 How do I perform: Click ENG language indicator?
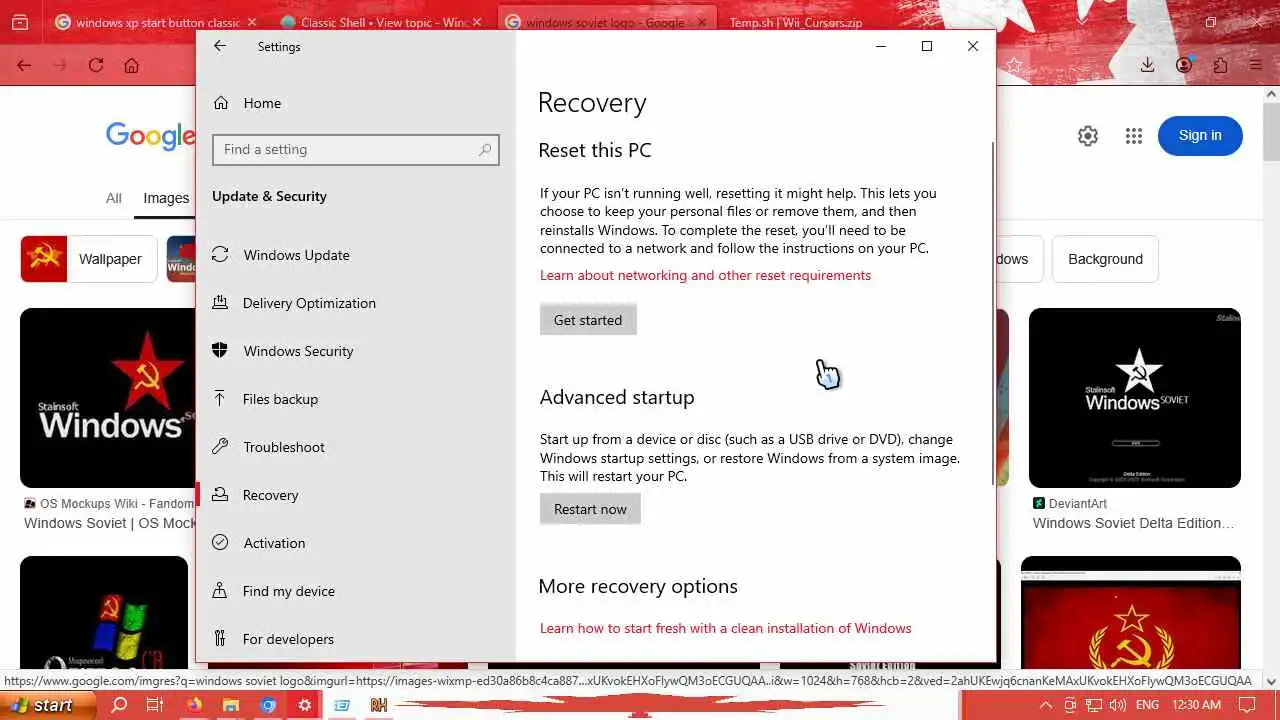click(1149, 705)
